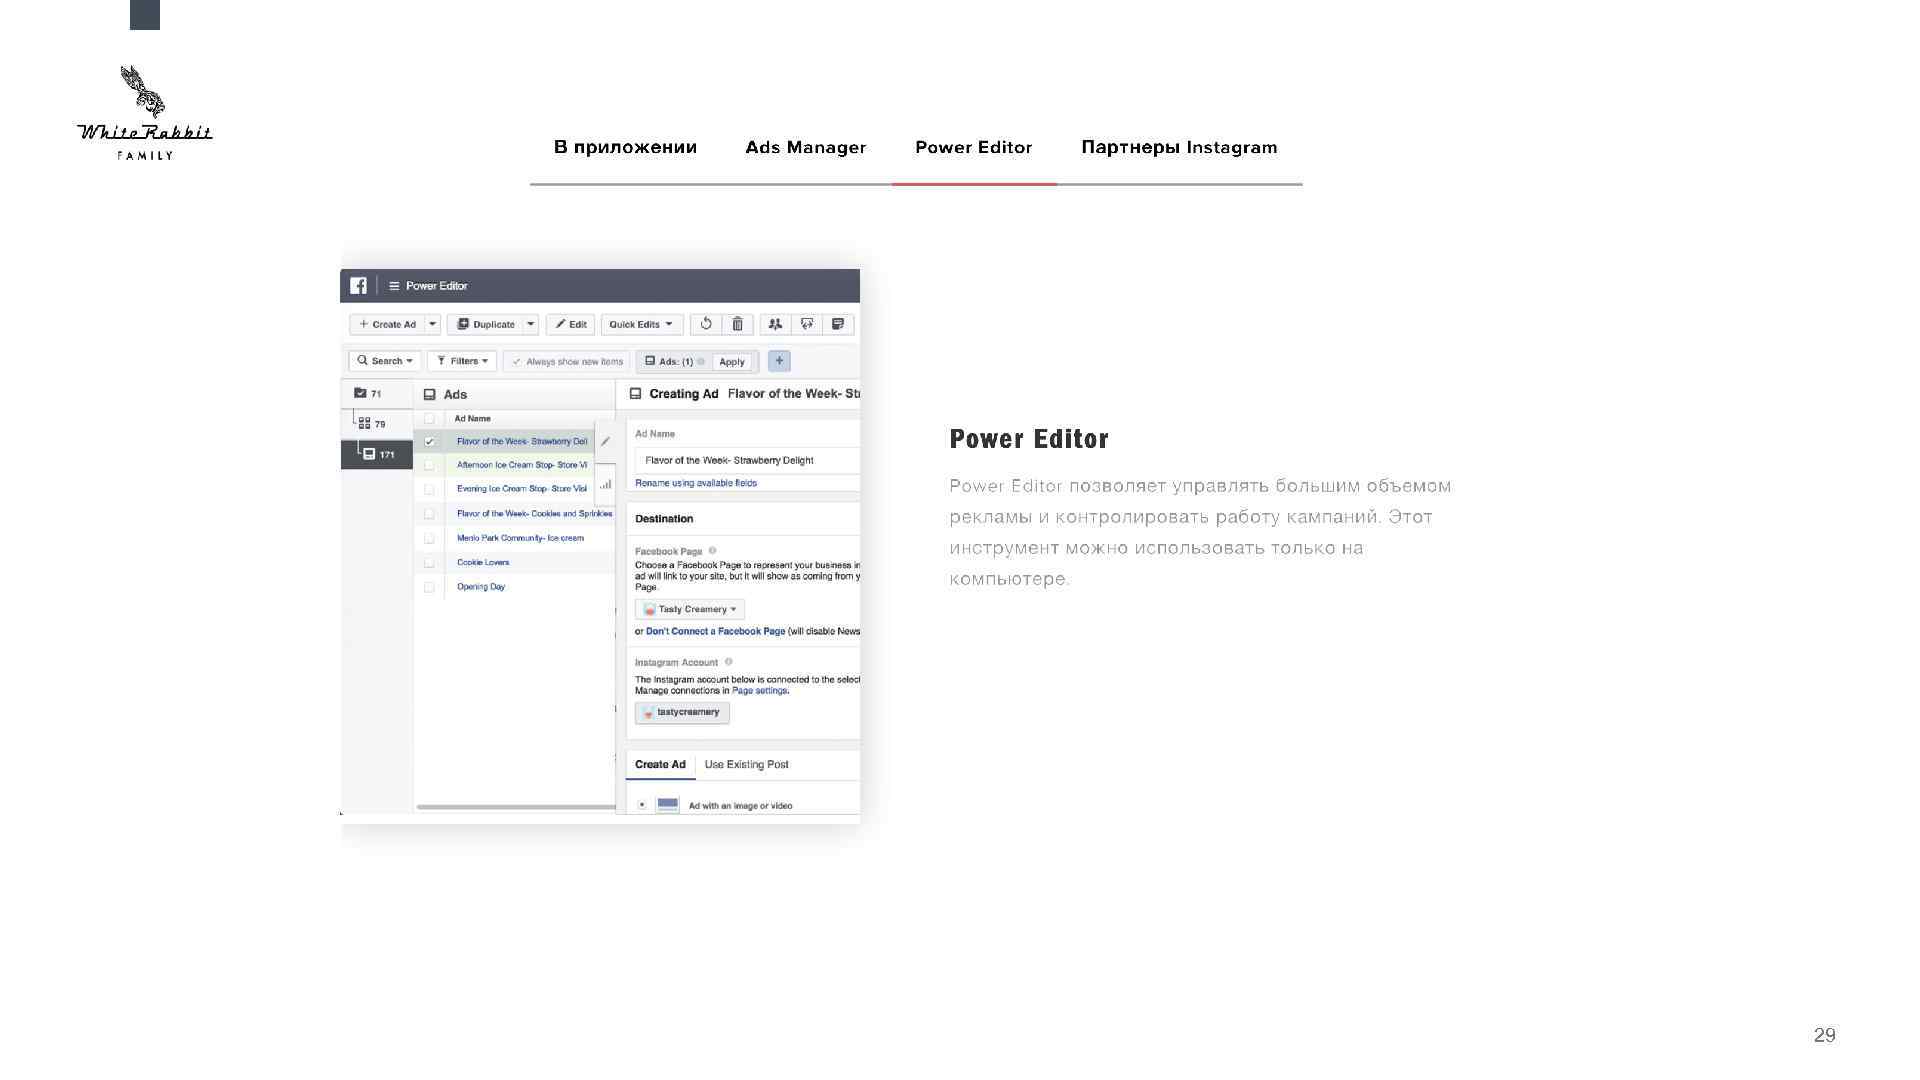Click the revert changes arrow icon
The image size is (1920, 1080).
706,324
